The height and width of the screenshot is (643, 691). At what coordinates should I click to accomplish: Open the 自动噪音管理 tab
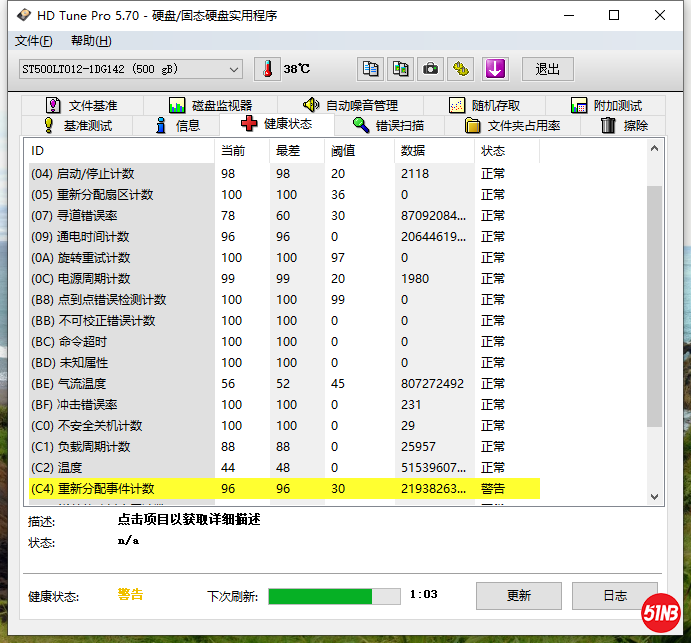pos(351,105)
